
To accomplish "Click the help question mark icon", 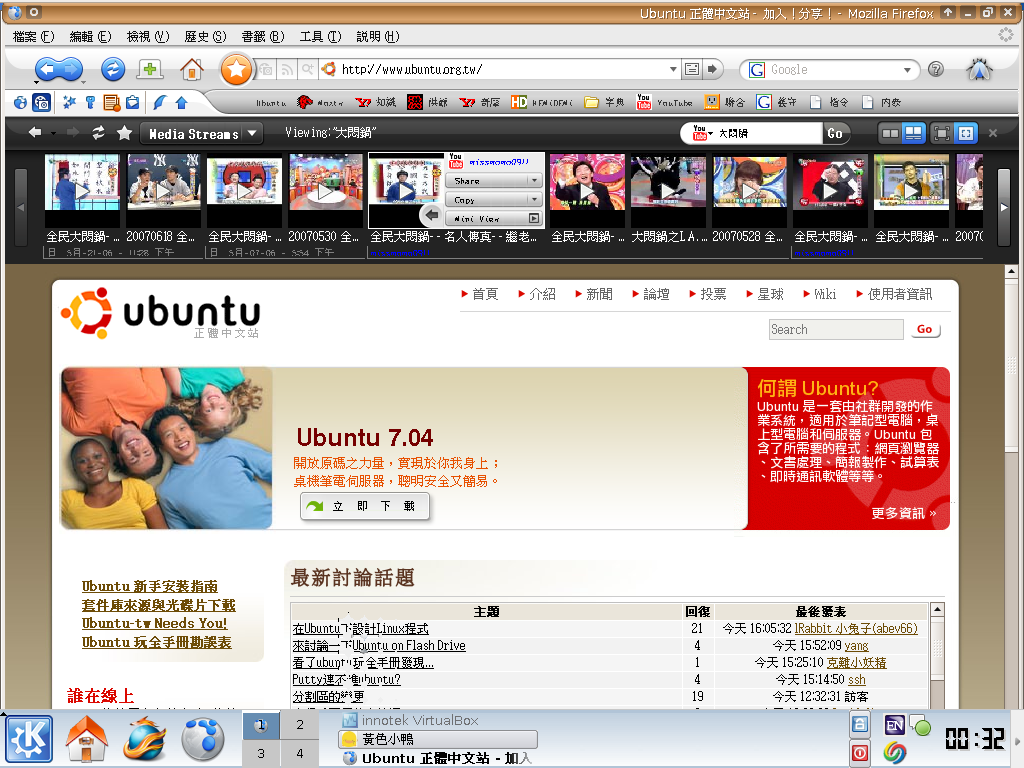I will pyautogui.click(x=936, y=69).
